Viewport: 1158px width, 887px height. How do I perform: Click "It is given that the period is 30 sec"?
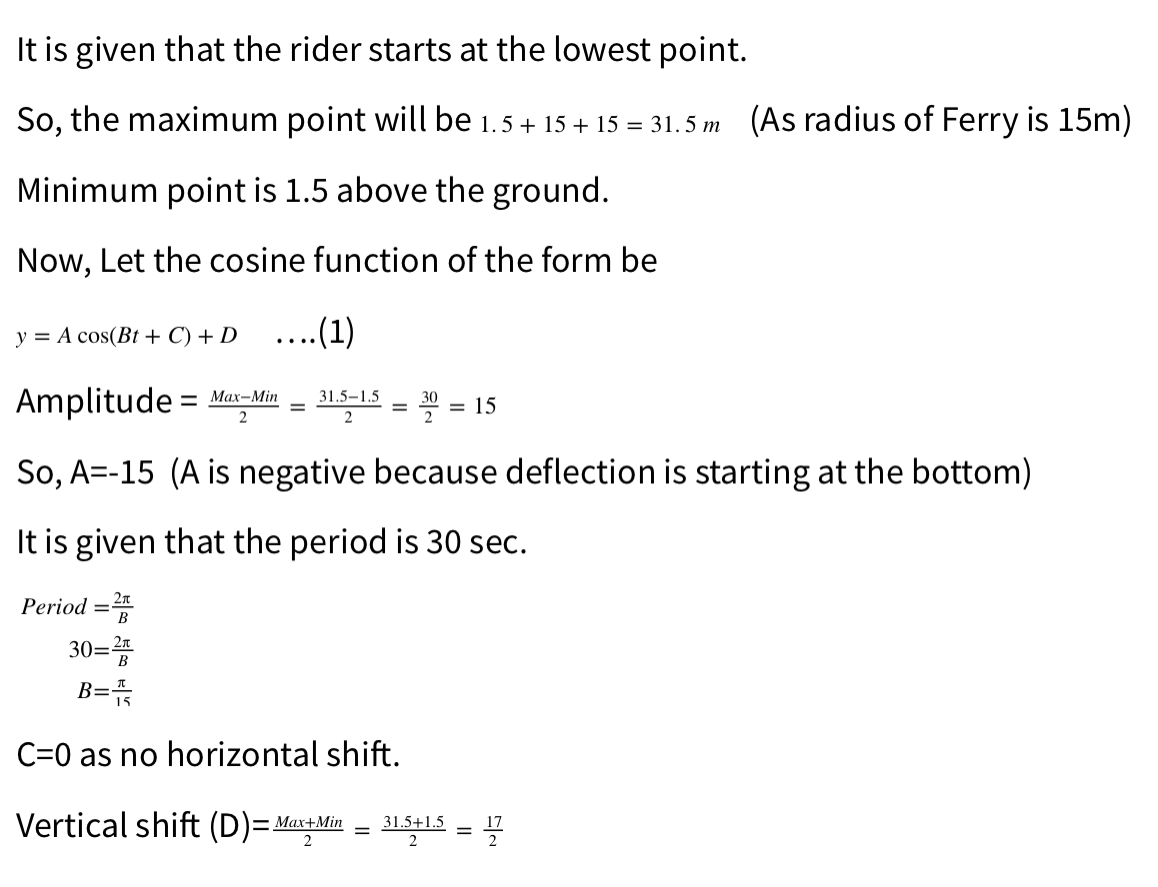tap(272, 542)
